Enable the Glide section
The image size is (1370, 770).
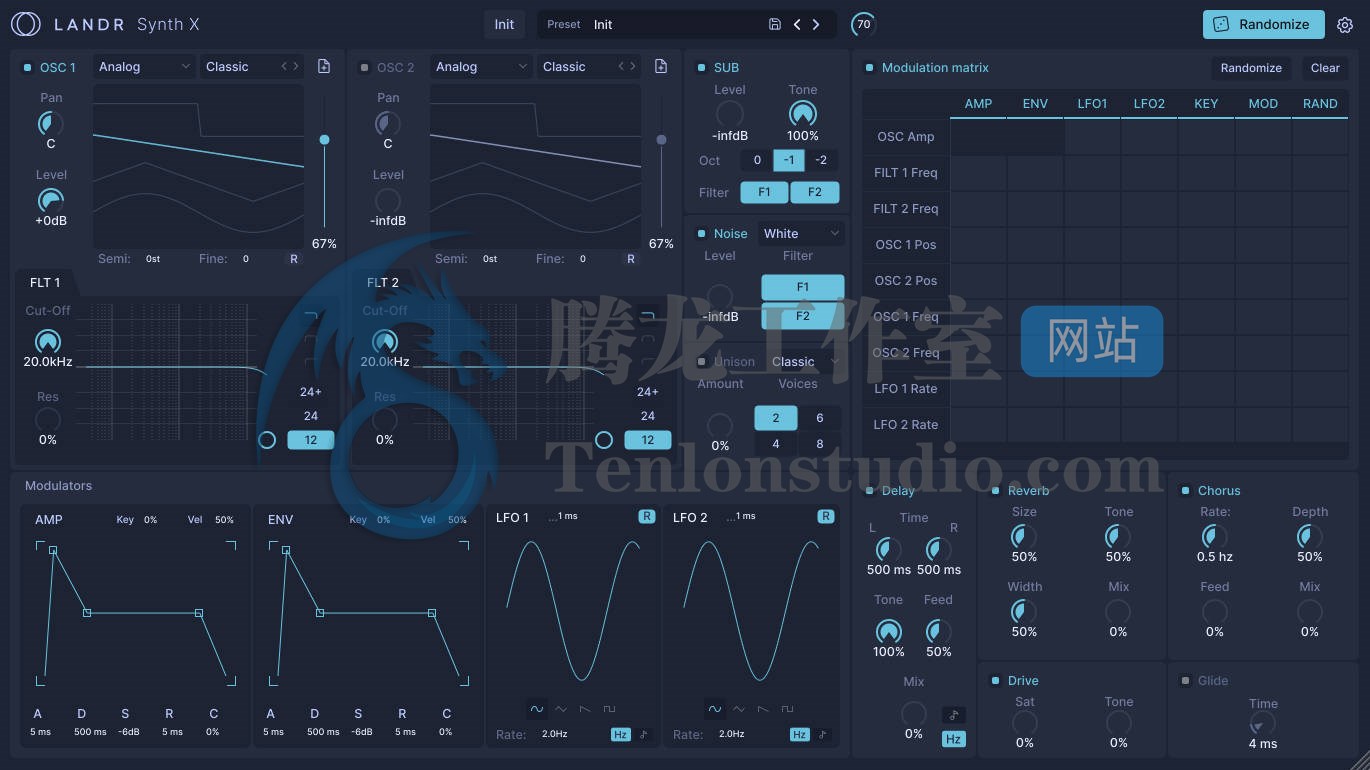(1185, 681)
